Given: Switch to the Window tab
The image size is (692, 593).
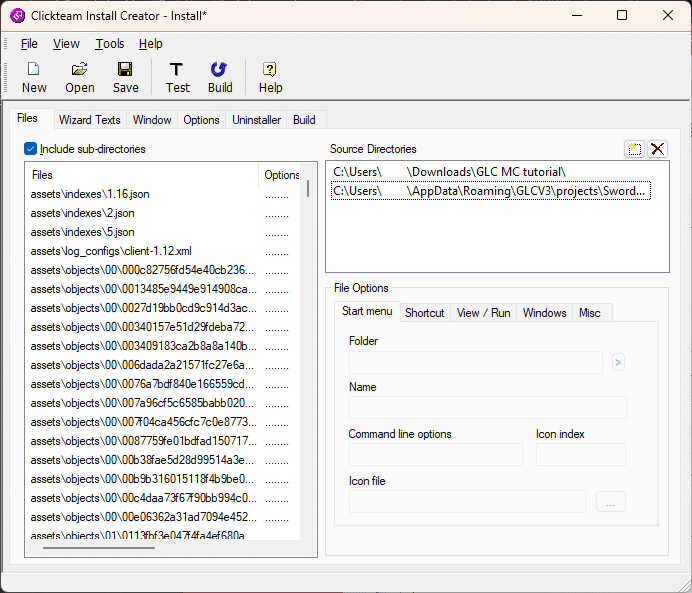Looking at the screenshot, I should (152, 120).
